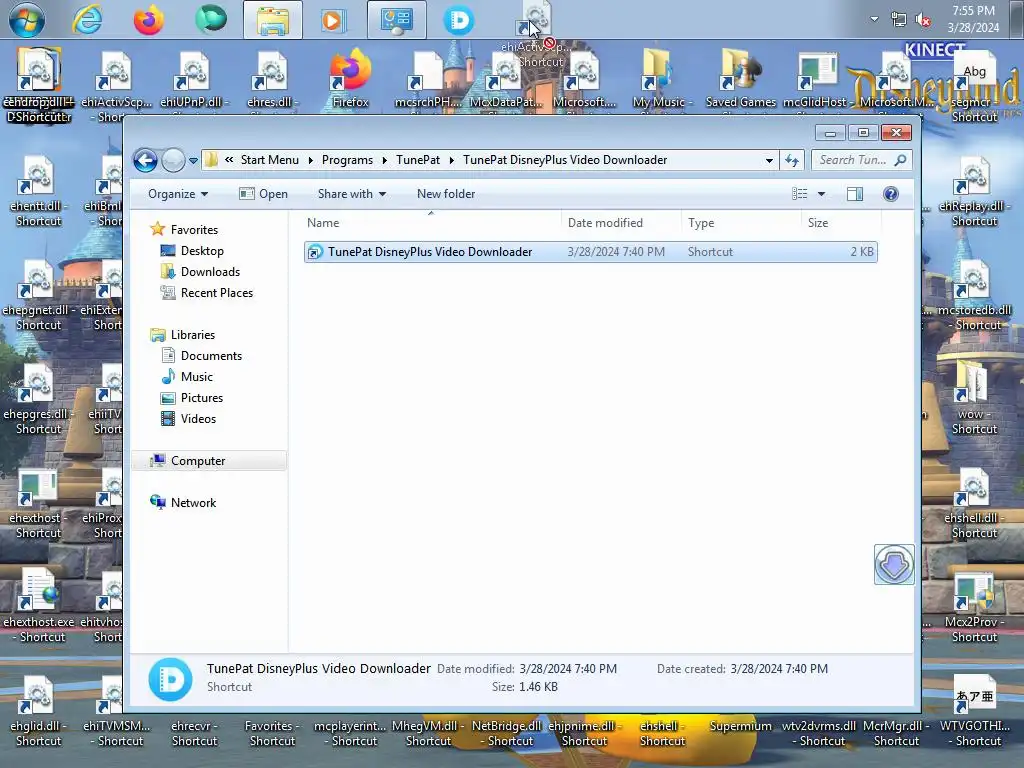Viewport: 1024px width, 768px height.
Task: Sort by Date modified column
Action: pyautogui.click(x=621, y=223)
